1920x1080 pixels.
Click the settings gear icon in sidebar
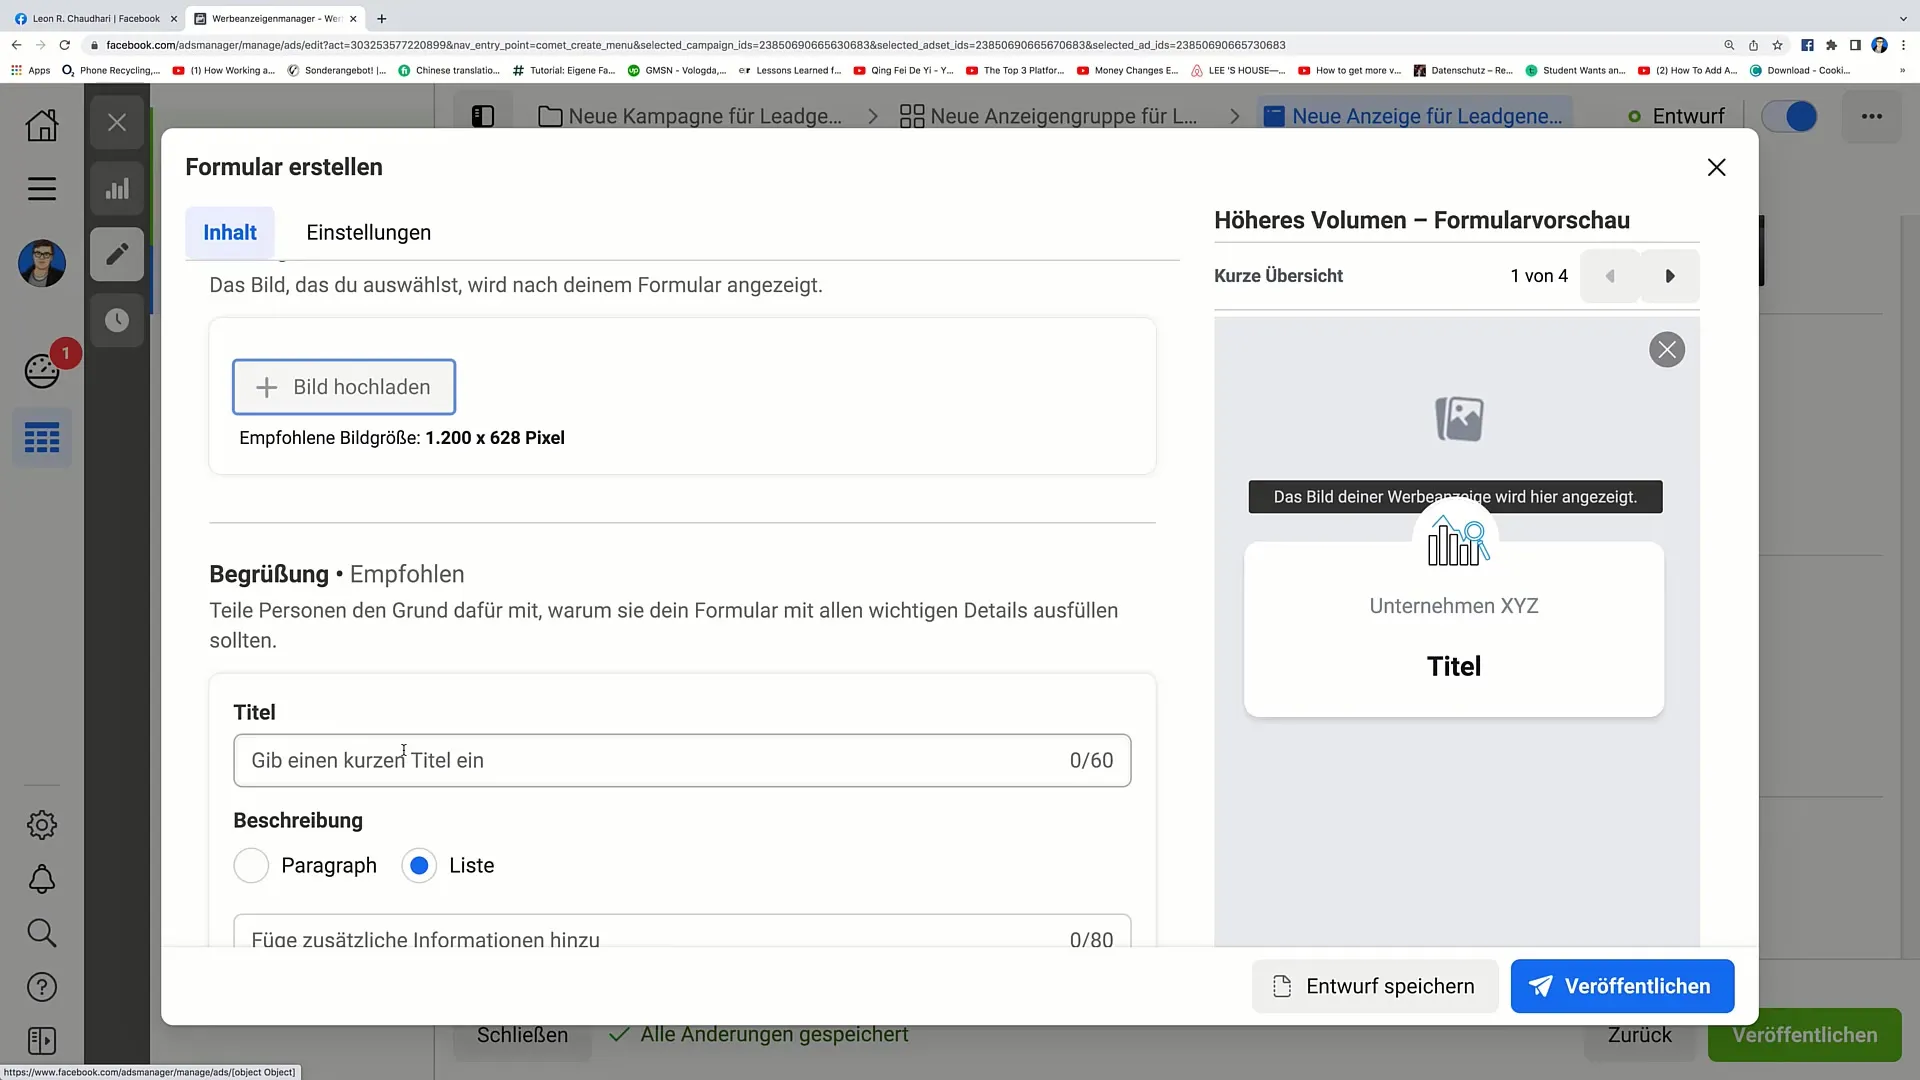[41, 825]
